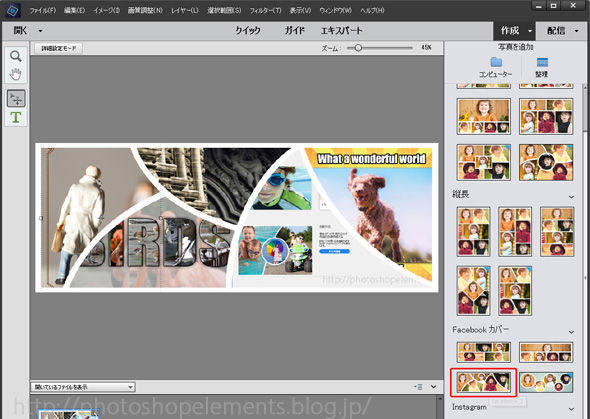Collapse the Facebook カバー section
The image size is (590, 419).
click(571, 332)
